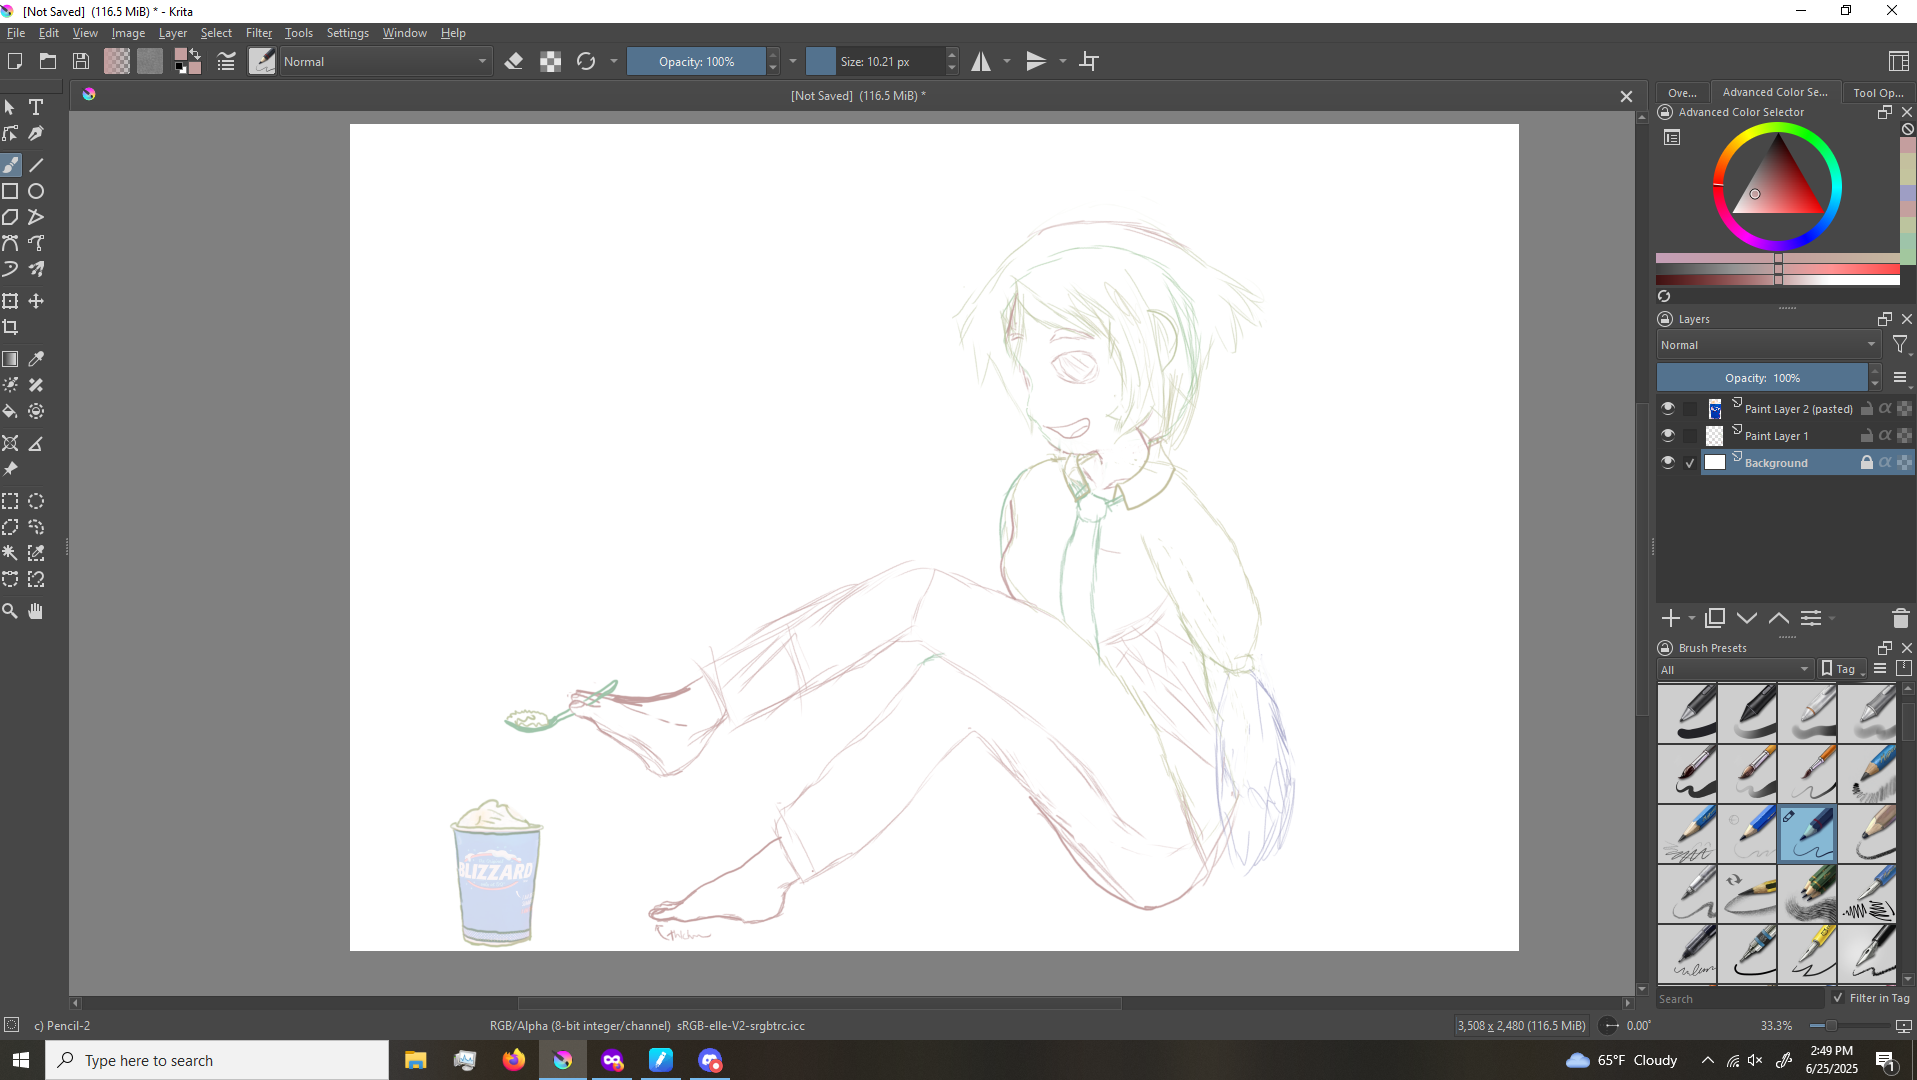Open layer filter funnel dropdown
Screen dimensions: 1917x1080
(x=1901, y=345)
